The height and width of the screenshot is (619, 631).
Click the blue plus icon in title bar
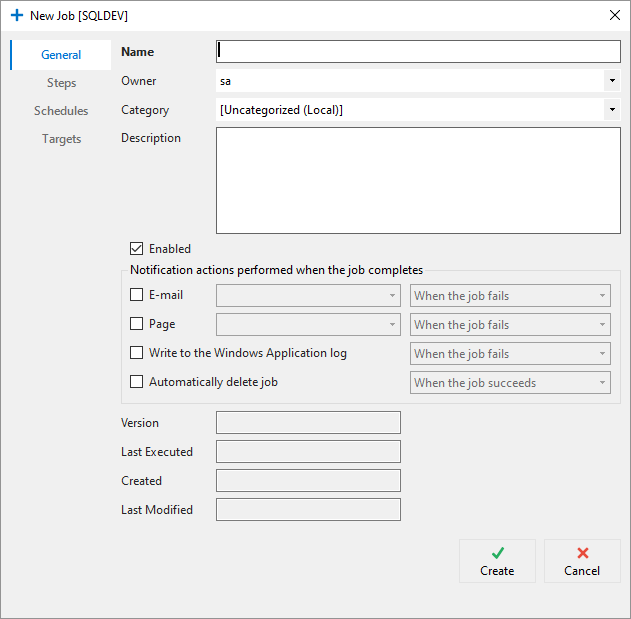16,16
